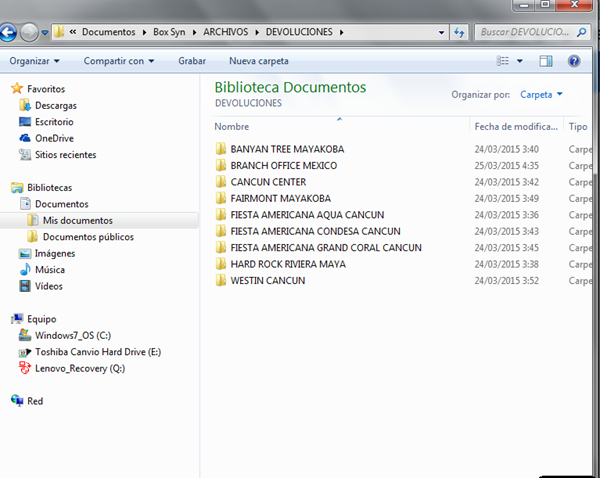Minimize the Explorer window
600x478 pixels.
click(x=523, y=5)
